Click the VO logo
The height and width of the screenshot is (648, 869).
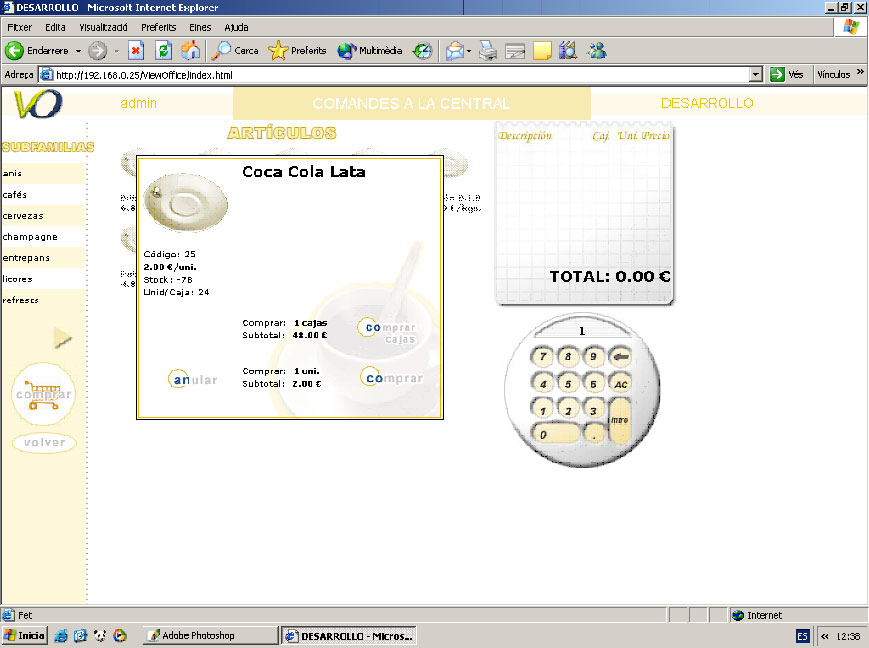[x=38, y=102]
